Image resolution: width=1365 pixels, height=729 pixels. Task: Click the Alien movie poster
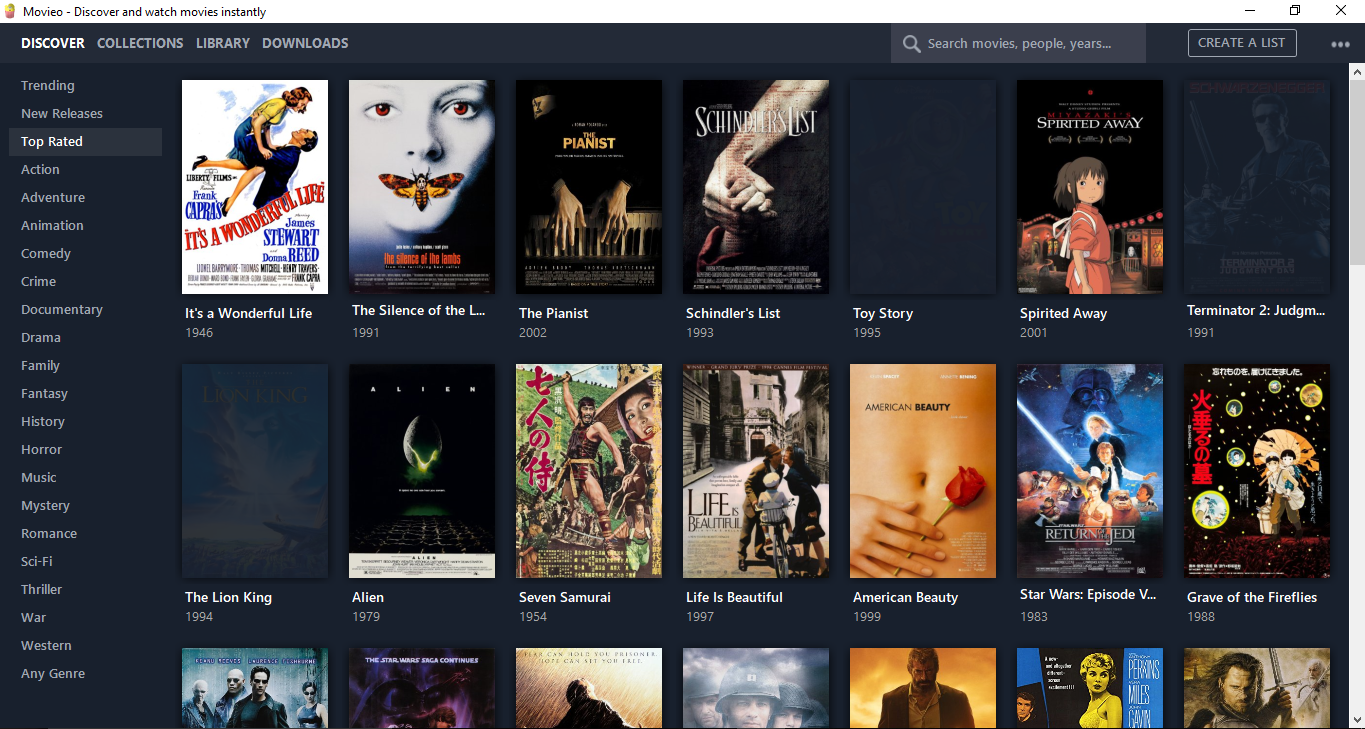pyautogui.click(x=421, y=471)
